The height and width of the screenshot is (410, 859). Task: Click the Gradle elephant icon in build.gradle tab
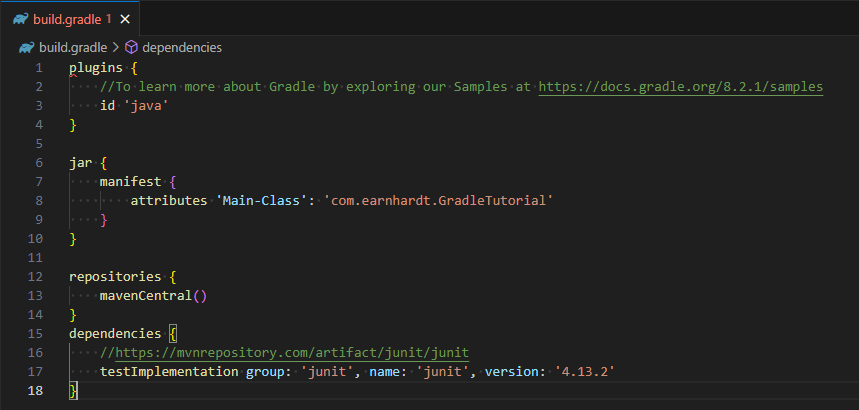[x=21, y=19]
